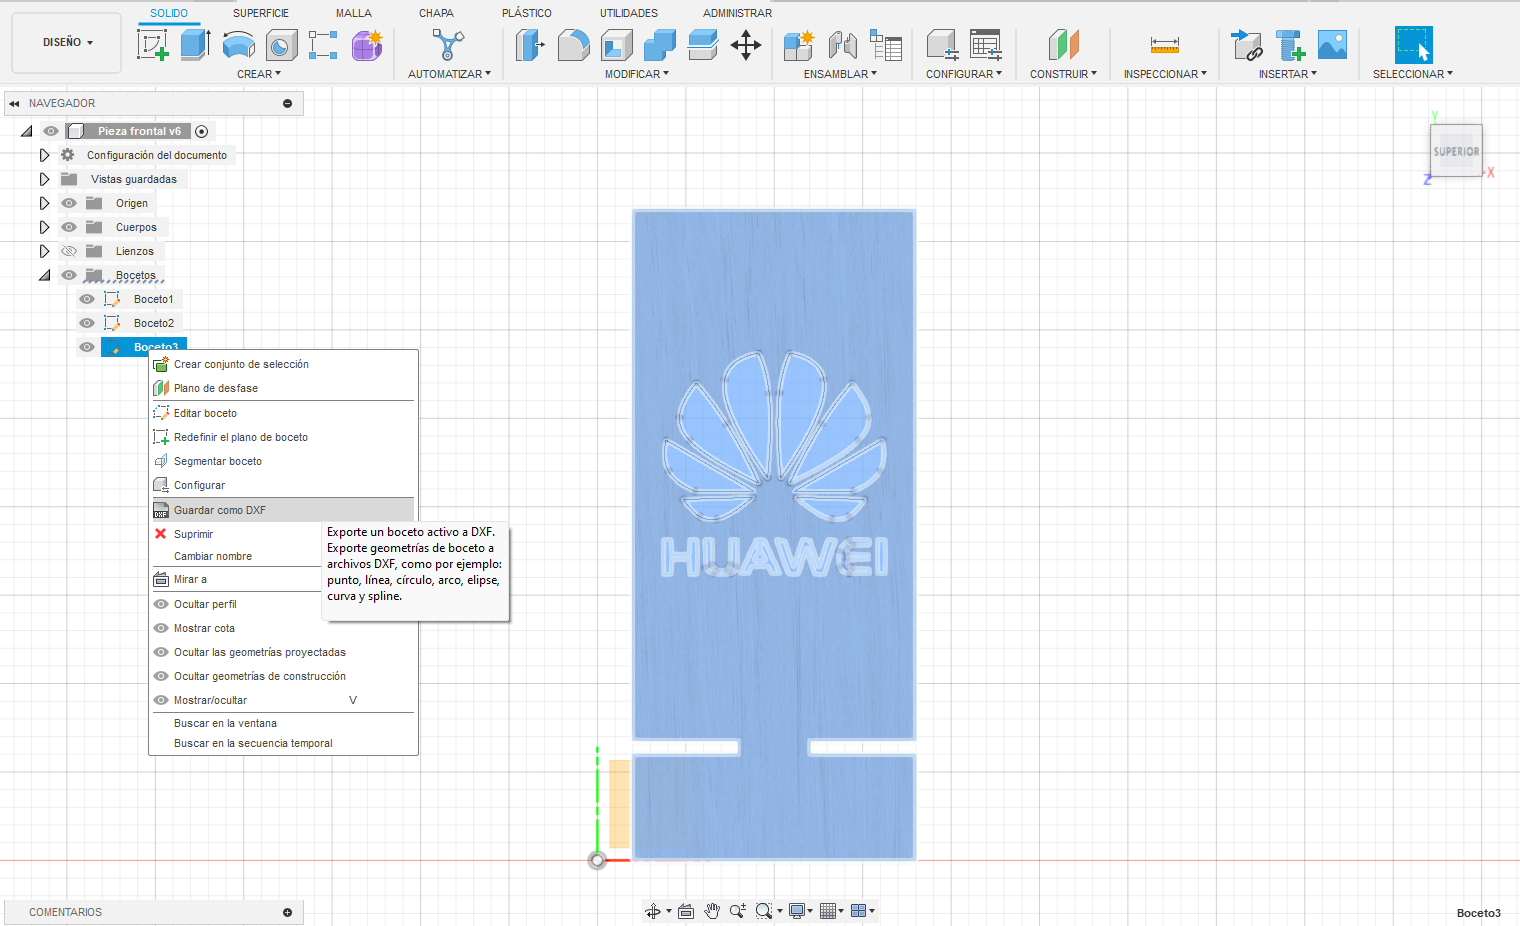Open the viewports layout icon
This screenshot has height=926, width=1520.
(858, 911)
